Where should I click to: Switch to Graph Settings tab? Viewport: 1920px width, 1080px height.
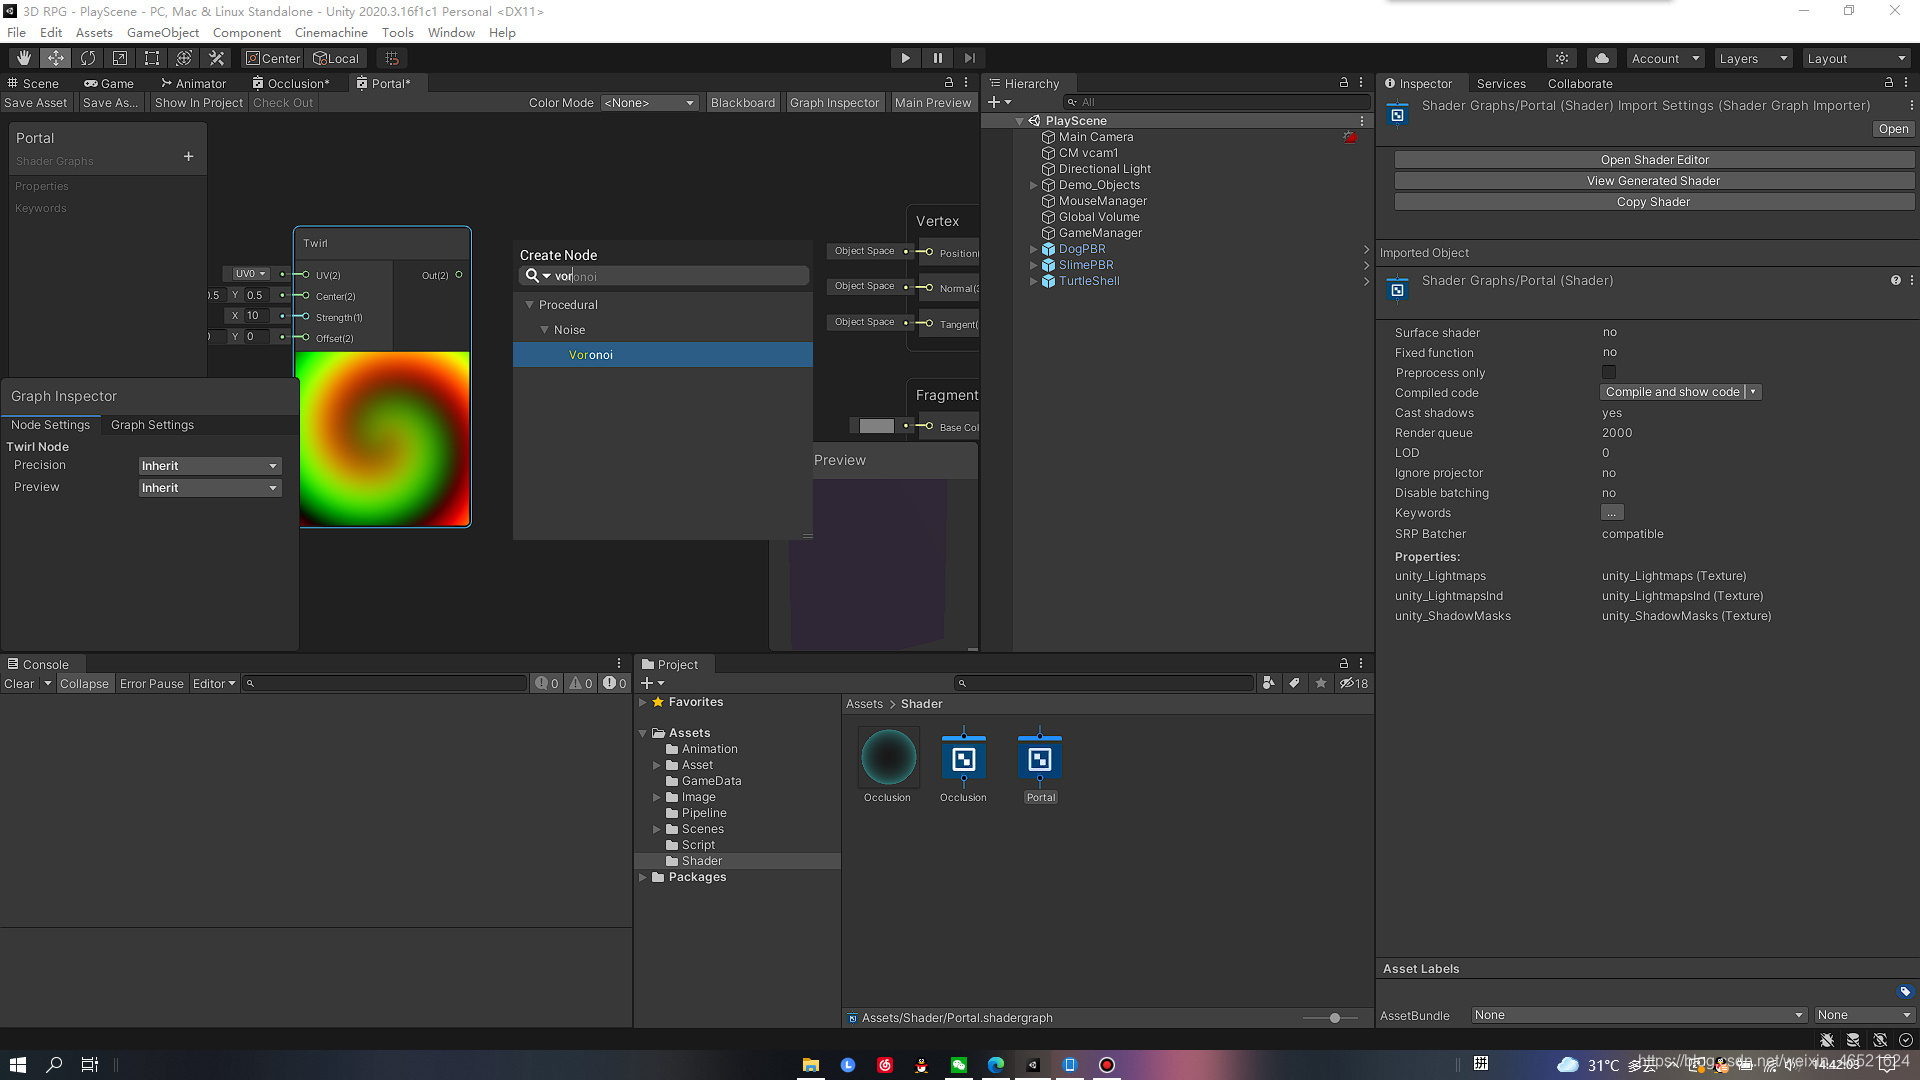pos(152,425)
